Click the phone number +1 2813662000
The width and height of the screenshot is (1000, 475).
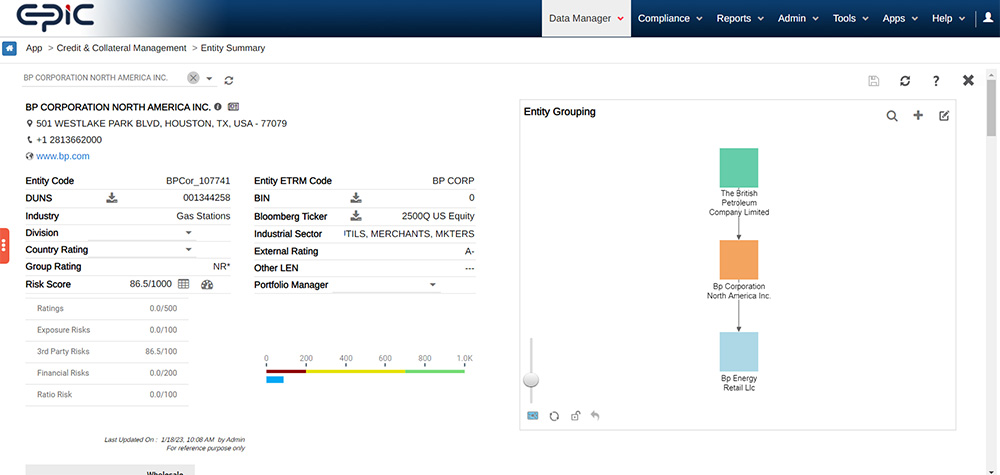[x=69, y=140]
